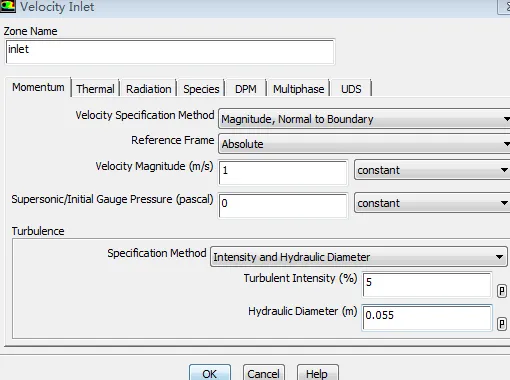
Task: Click the Zone Name input field
Action: point(170,52)
